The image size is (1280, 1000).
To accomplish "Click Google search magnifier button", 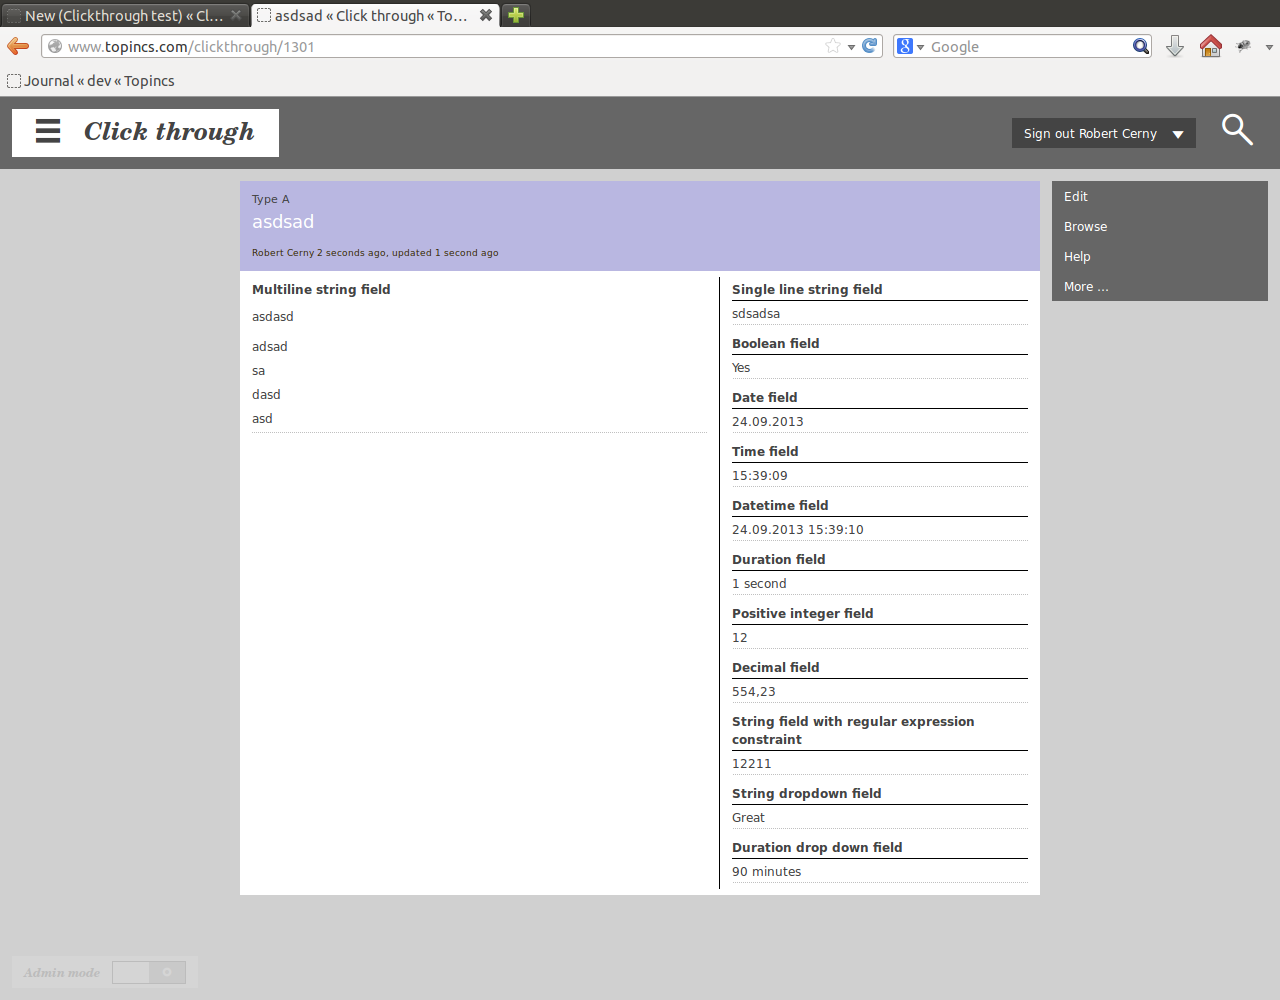I will coord(1140,46).
